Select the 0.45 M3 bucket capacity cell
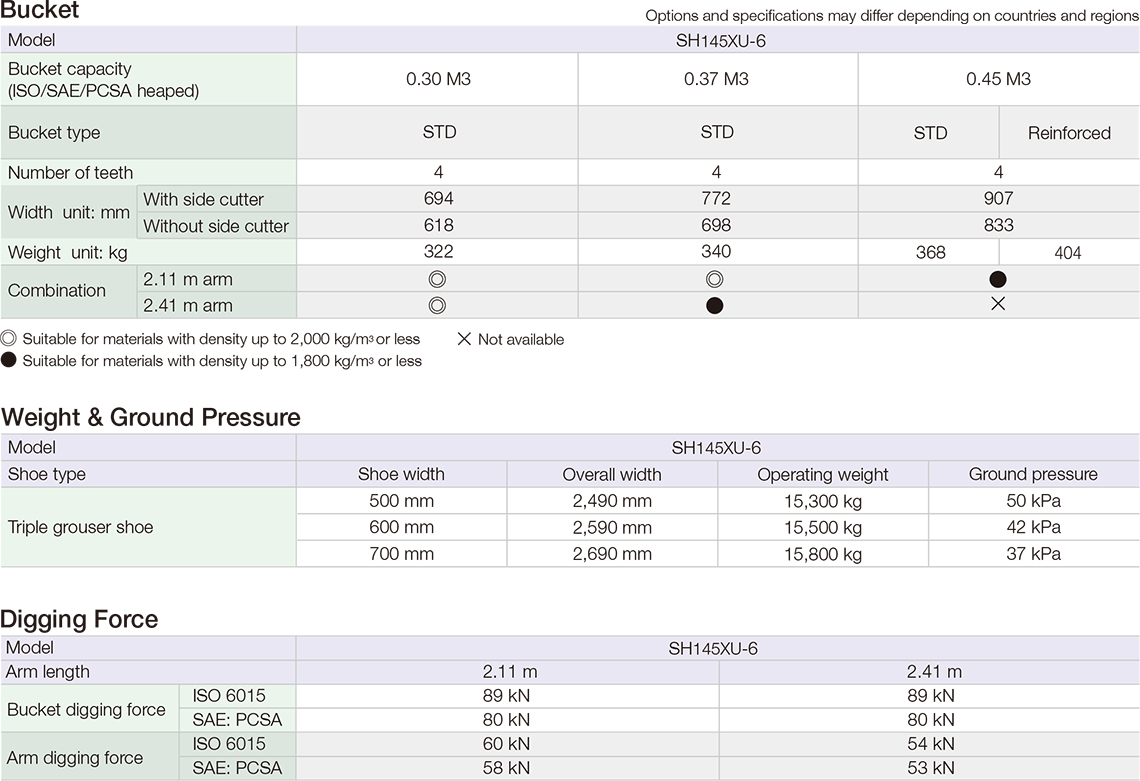Screen dimensions: 1140x781 (x=998, y=79)
